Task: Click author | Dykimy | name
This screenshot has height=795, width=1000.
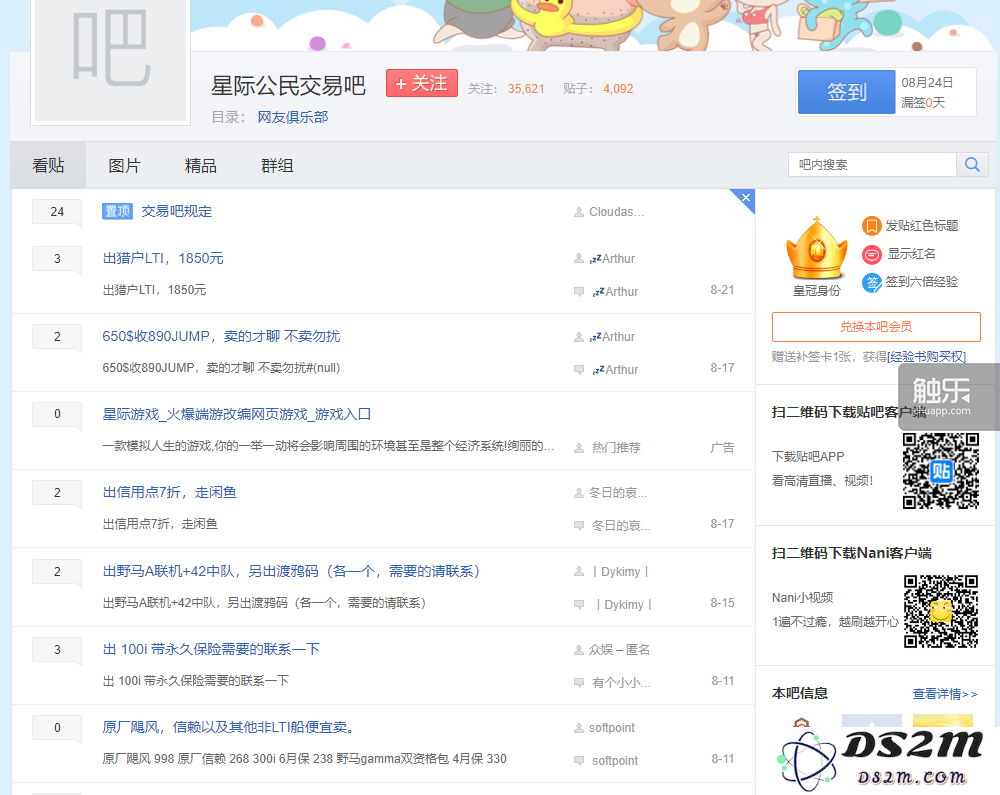Action: pos(621,572)
